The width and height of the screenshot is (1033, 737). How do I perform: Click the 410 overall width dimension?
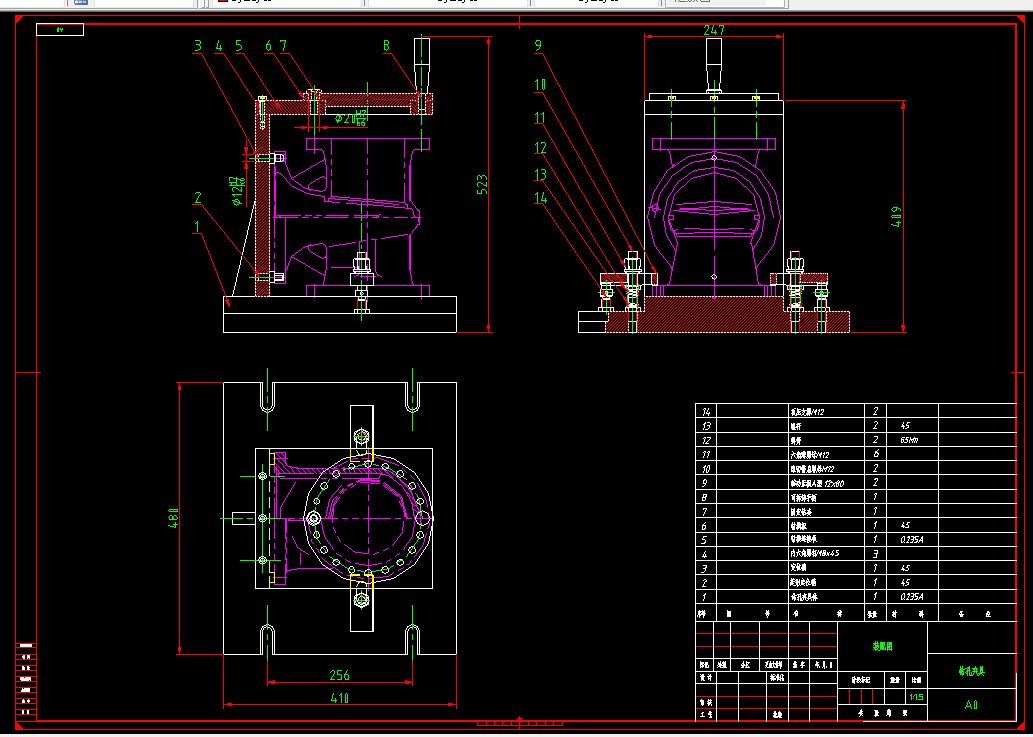339,698
